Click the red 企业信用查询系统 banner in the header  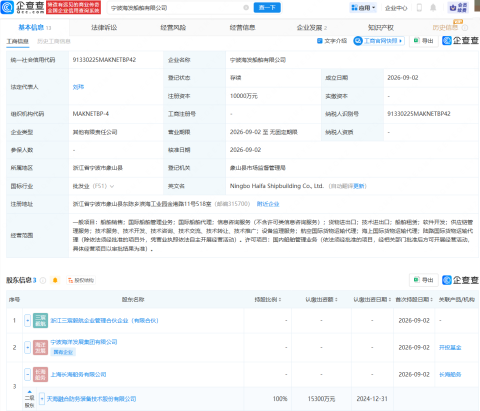pos(73,7)
